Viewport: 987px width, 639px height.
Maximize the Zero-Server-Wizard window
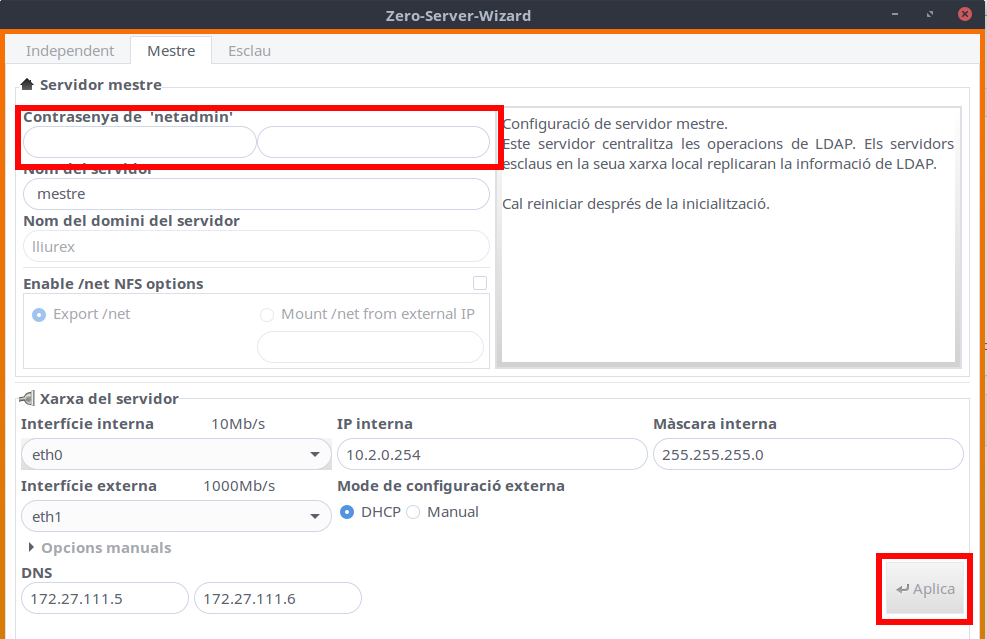pos(930,15)
